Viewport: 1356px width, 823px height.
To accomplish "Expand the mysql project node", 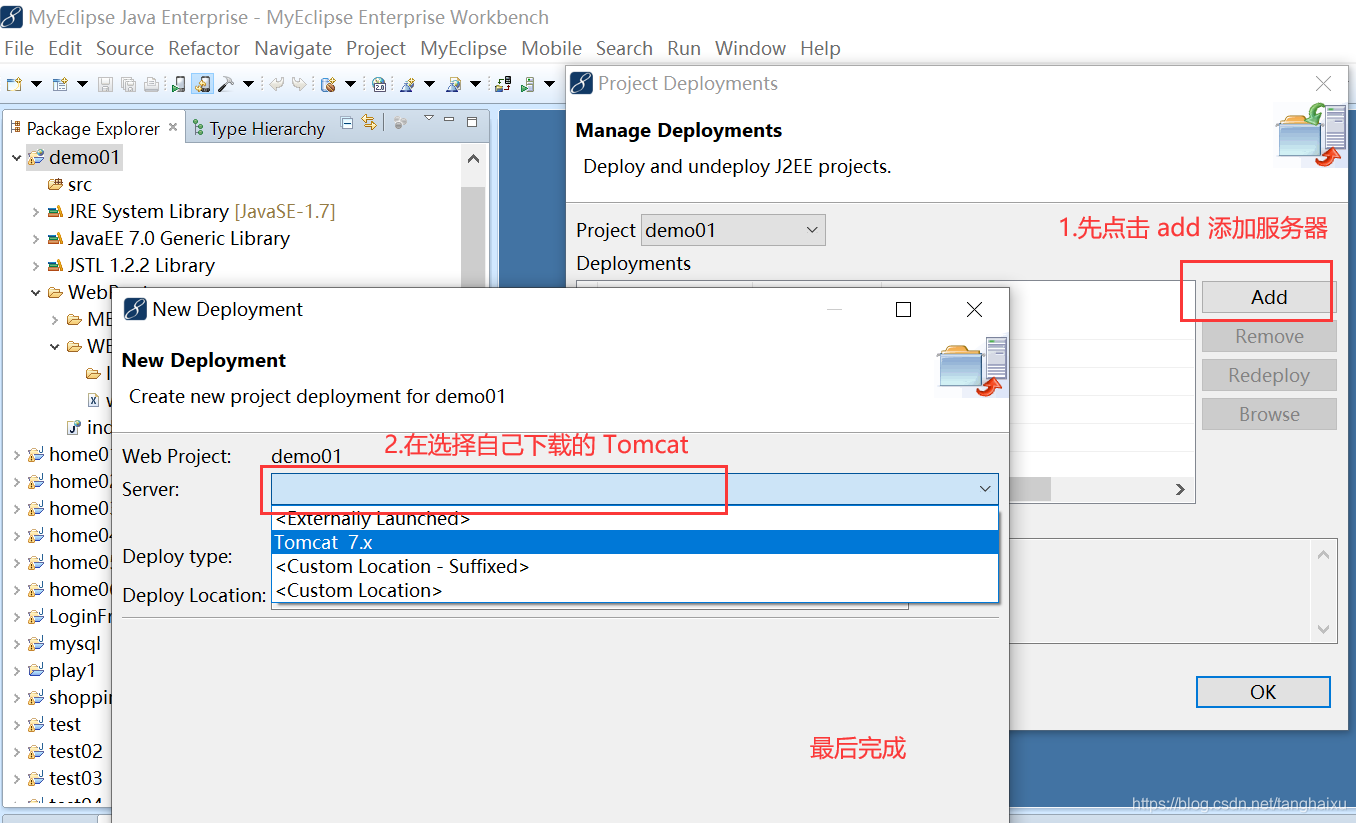I will 17,644.
